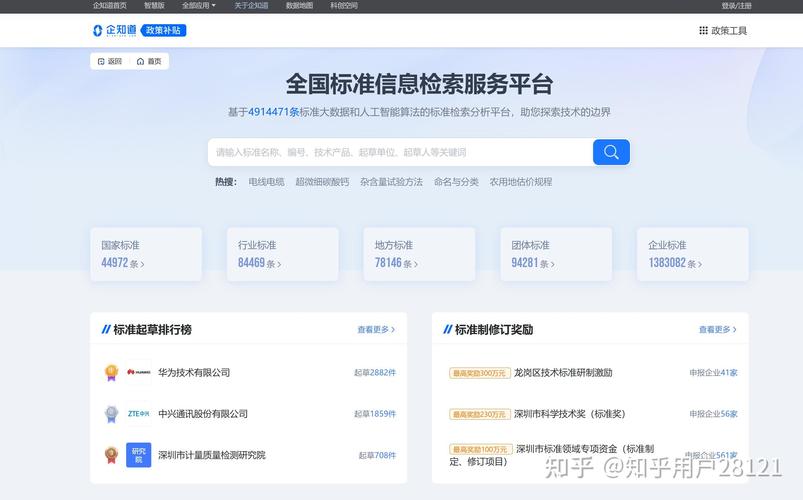This screenshot has width=803, height=500.
Task: Click 查看更多 in 标准起草排行榜
Action: [376, 329]
